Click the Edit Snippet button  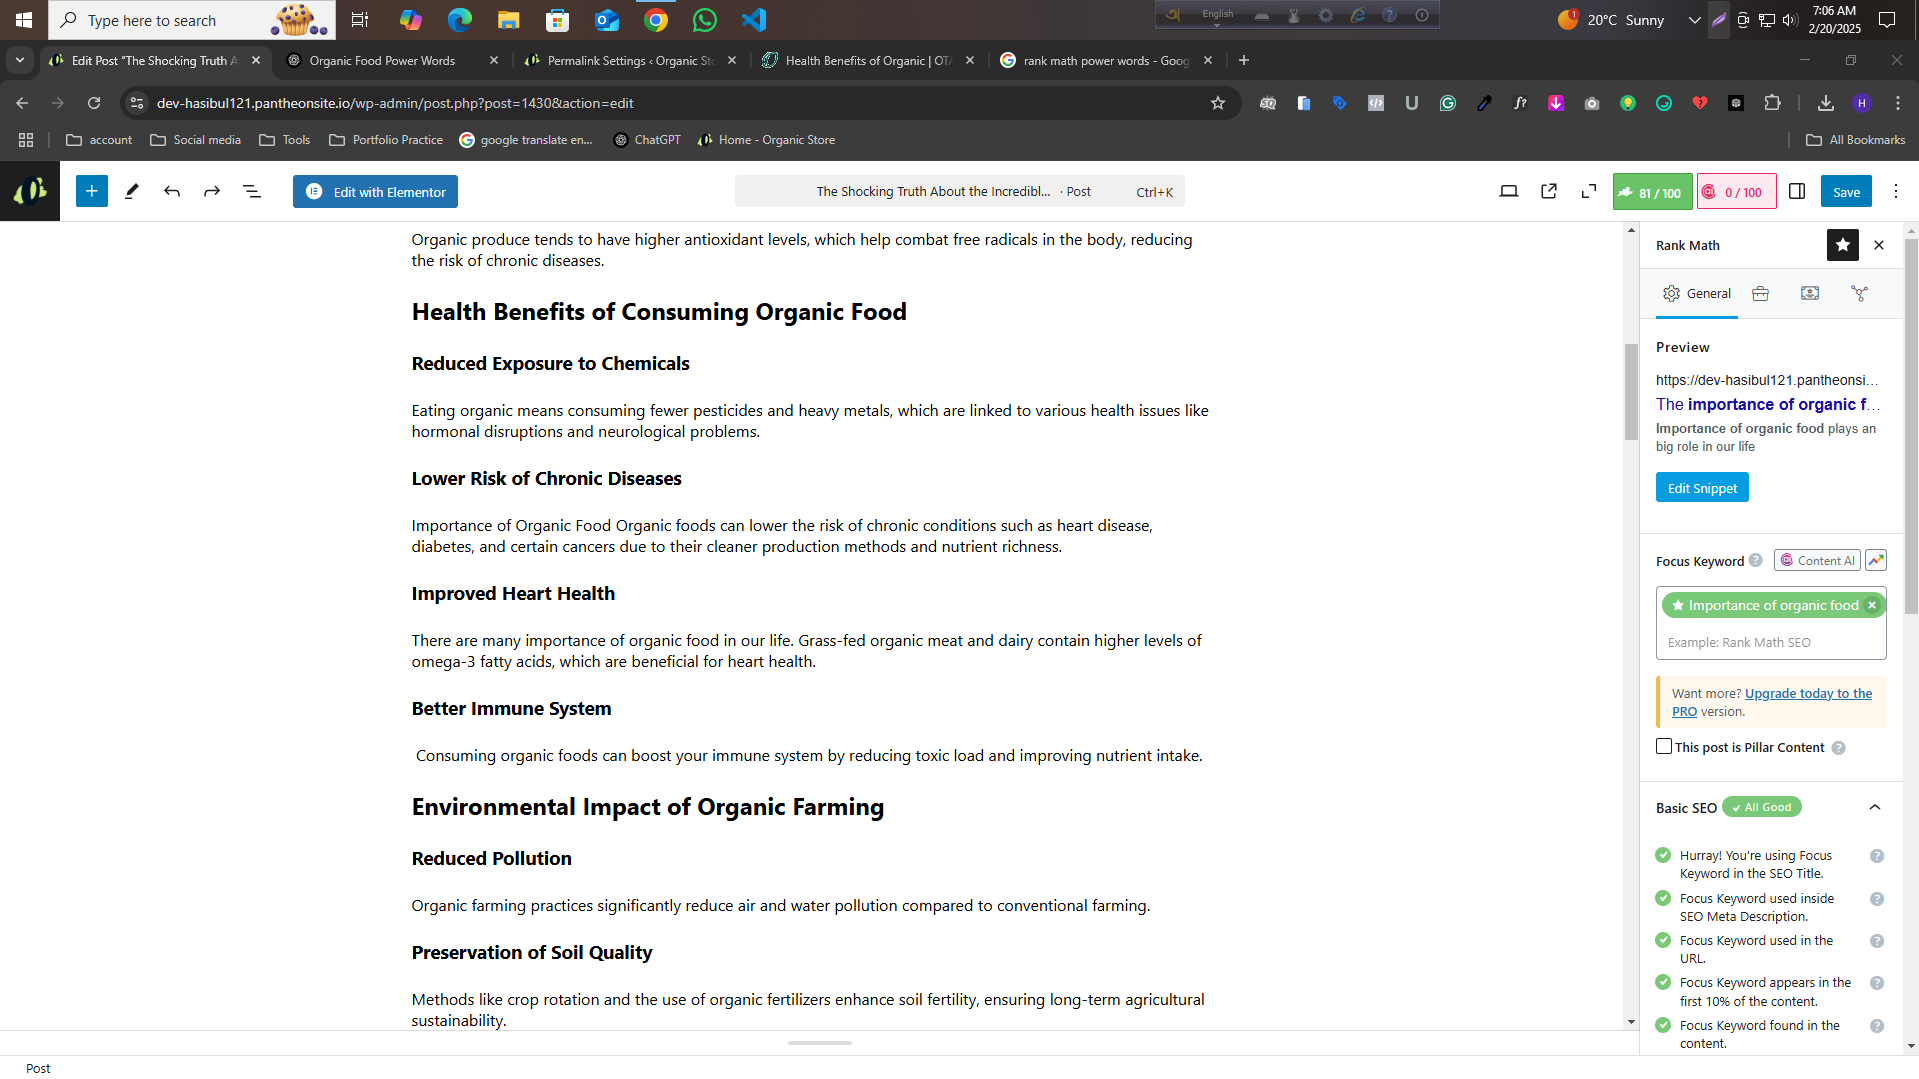[1702, 488]
